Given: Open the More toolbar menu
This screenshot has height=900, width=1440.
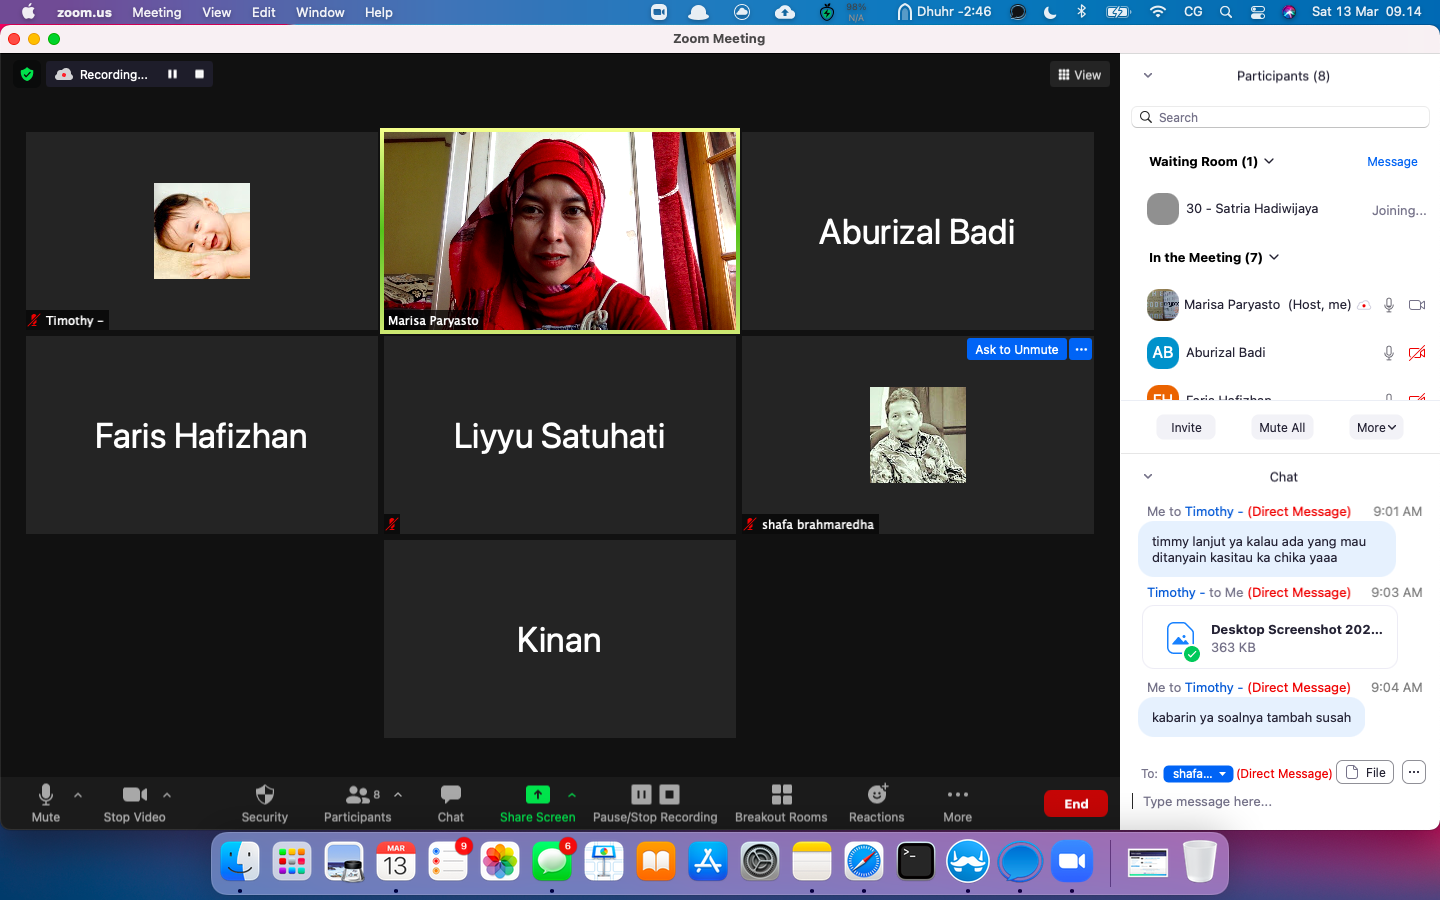Looking at the screenshot, I should 958,803.
